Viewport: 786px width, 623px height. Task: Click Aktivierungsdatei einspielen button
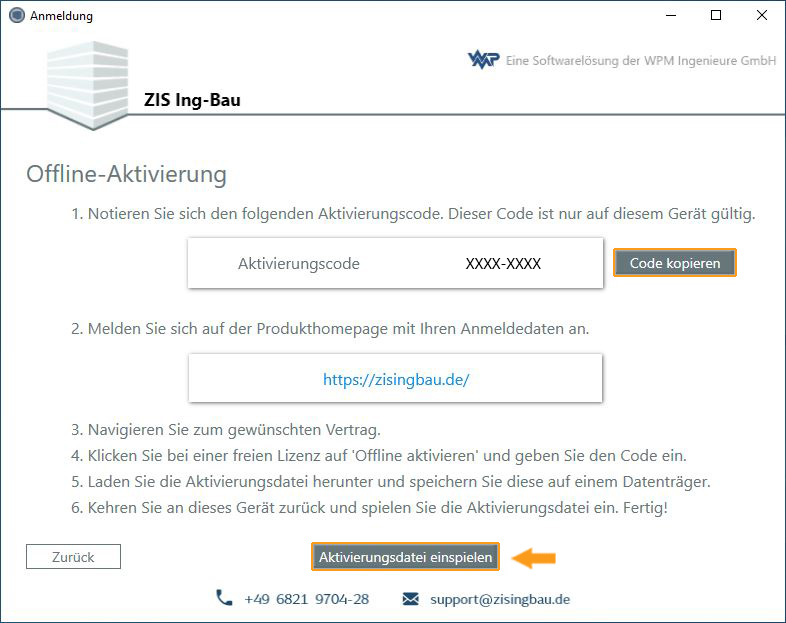pyautogui.click(x=405, y=557)
